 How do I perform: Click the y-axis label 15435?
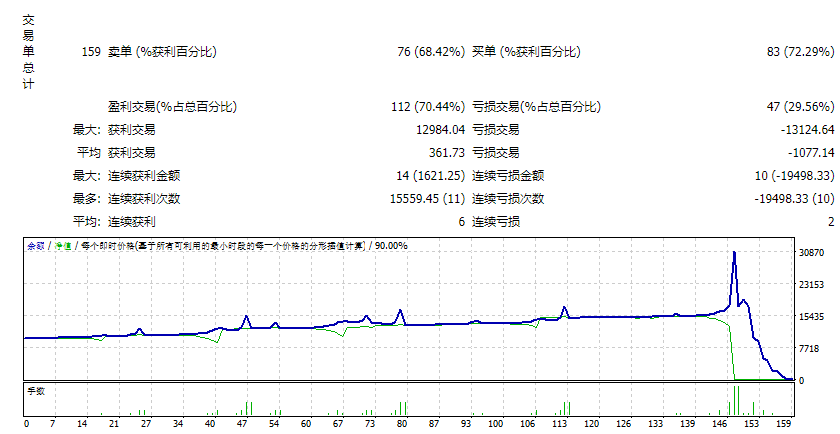[812, 317]
